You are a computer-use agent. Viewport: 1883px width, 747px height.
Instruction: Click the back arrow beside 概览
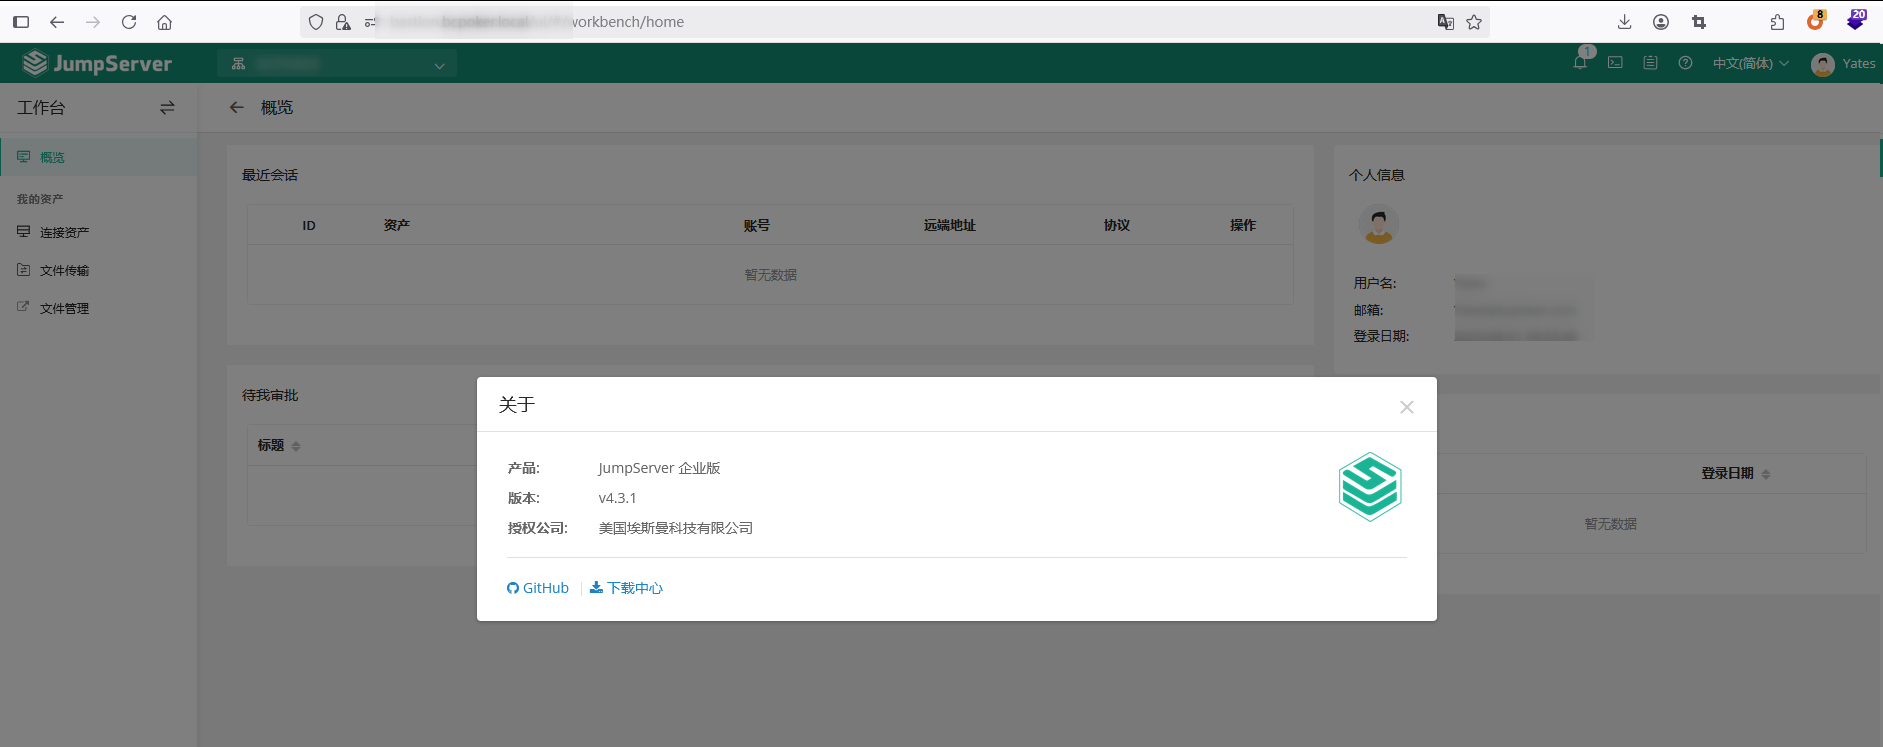click(x=237, y=108)
